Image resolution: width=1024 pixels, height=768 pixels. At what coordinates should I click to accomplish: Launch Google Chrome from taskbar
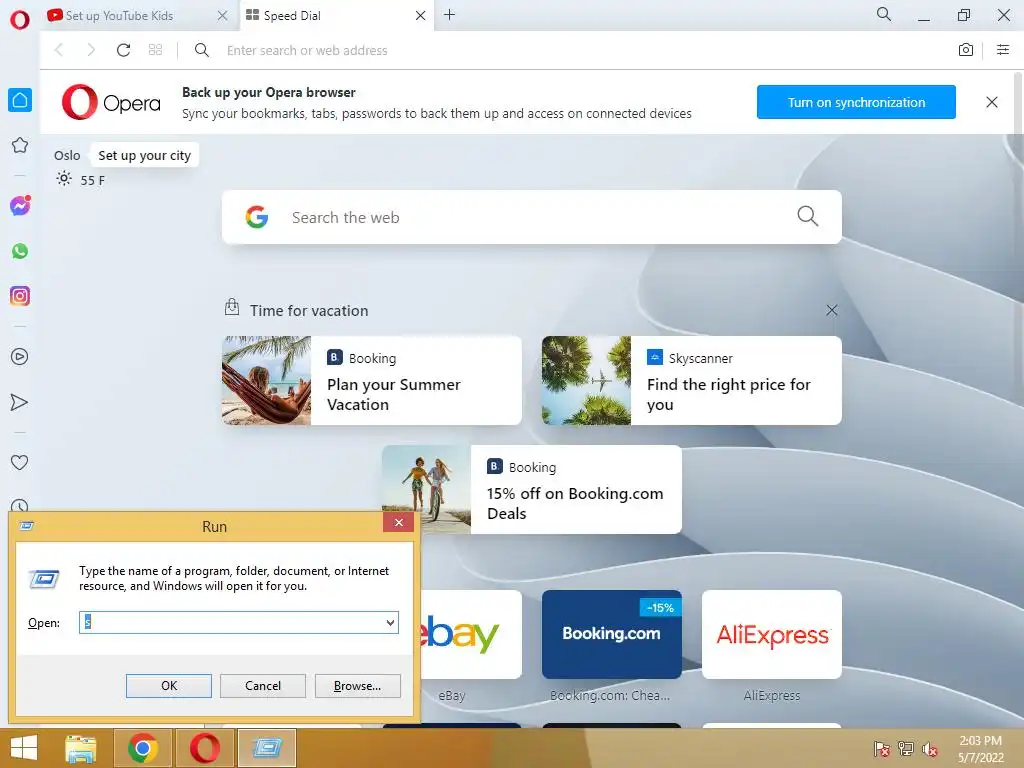143,748
